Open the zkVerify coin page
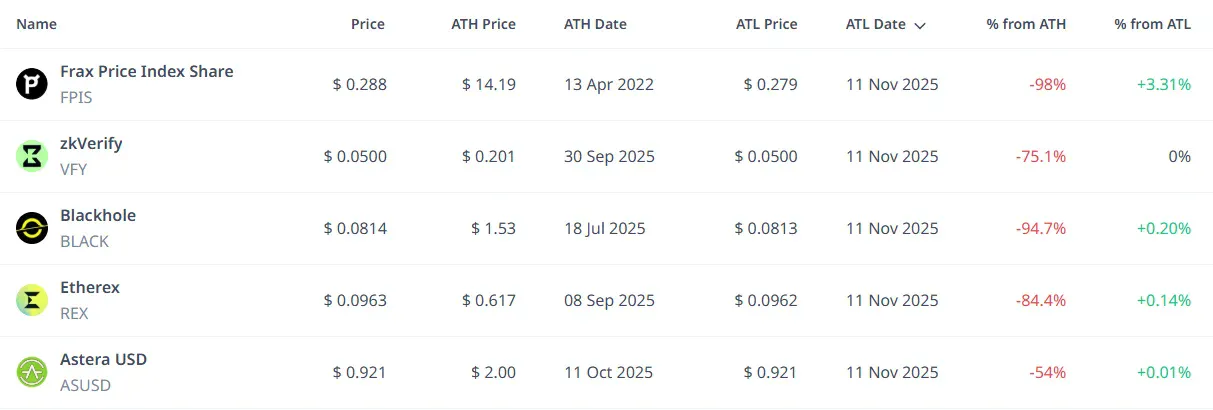 point(91,144)
